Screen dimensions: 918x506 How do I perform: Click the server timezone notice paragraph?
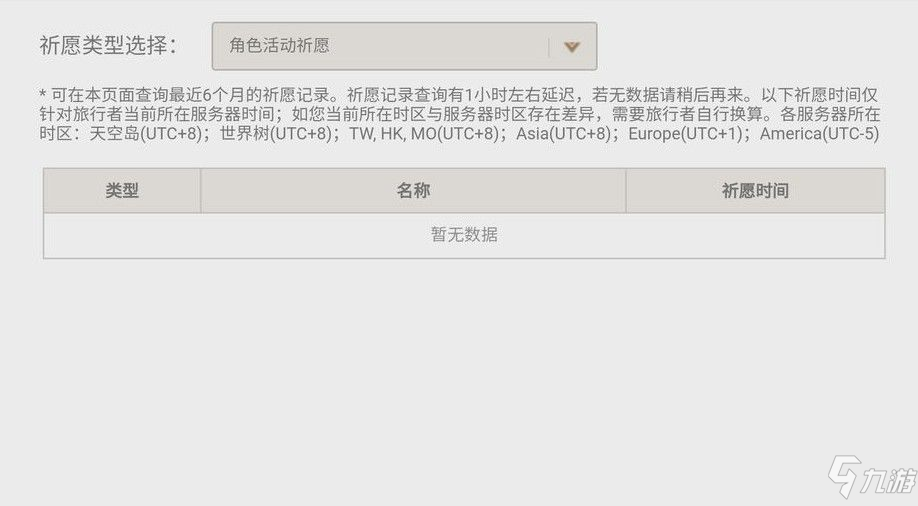tap(460, 114)
